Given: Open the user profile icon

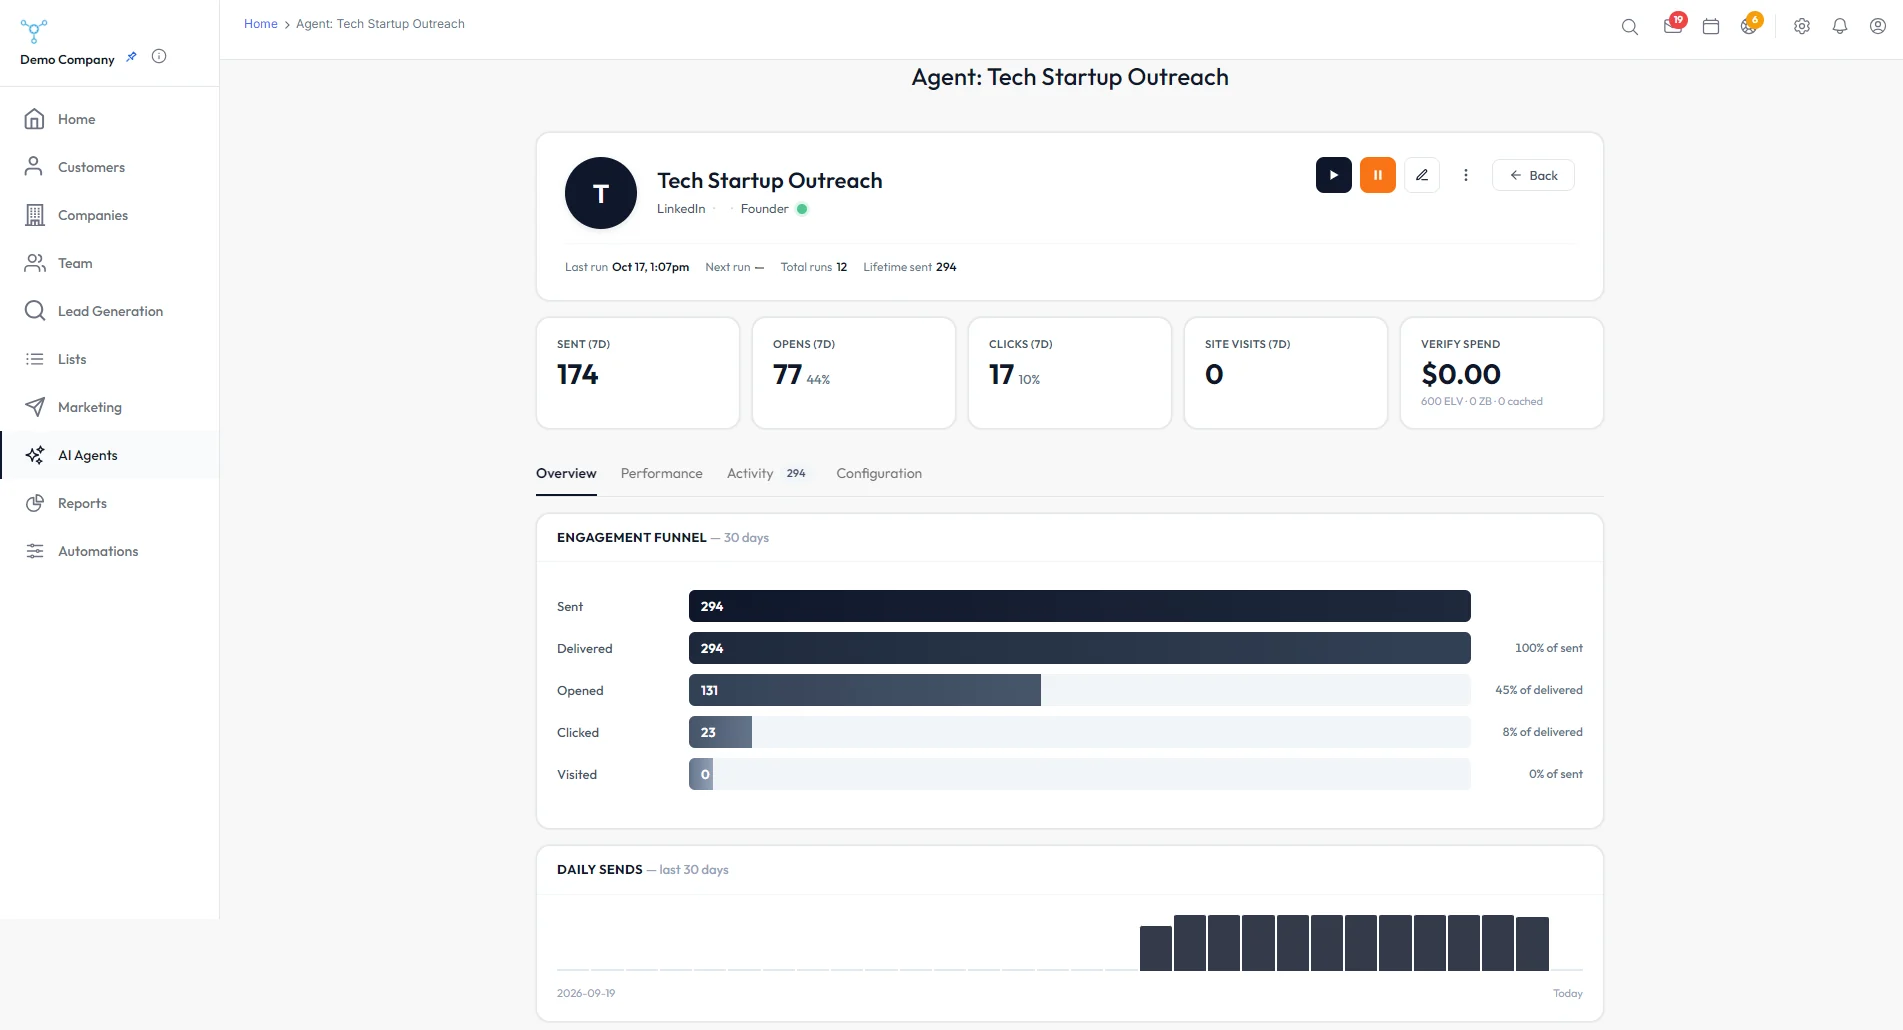Looking at the screenshot, I should [1878, 27].
